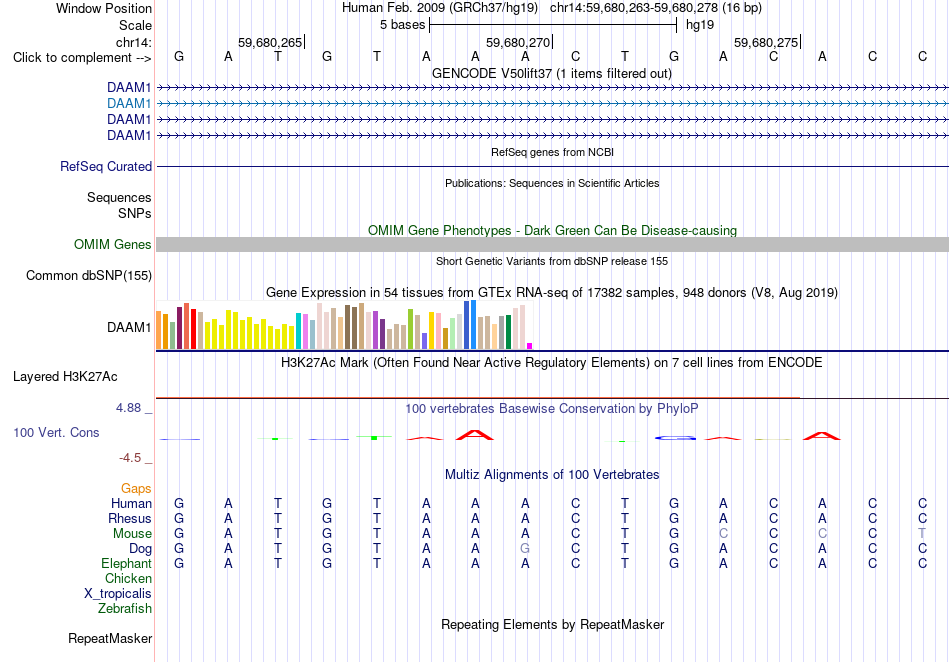Click the faded T in the Mouse row
This screenshot has width=950, height=662.
[x=922, y=533]
